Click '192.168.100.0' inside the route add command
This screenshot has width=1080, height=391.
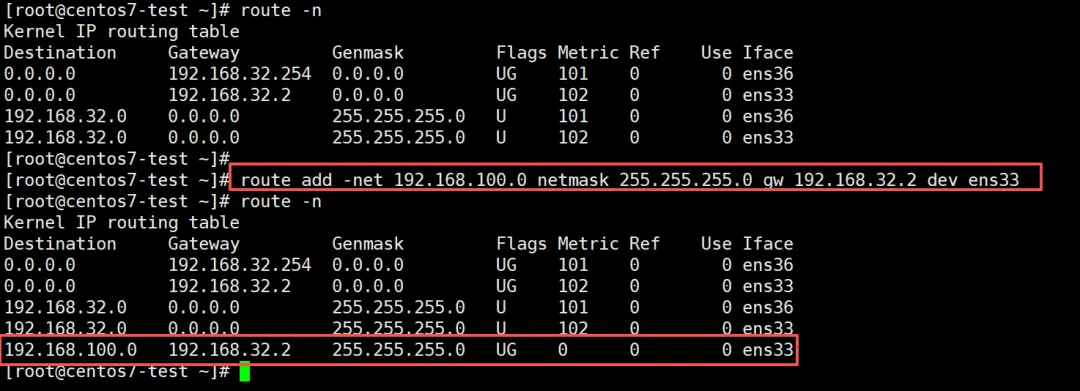(461, 181)
